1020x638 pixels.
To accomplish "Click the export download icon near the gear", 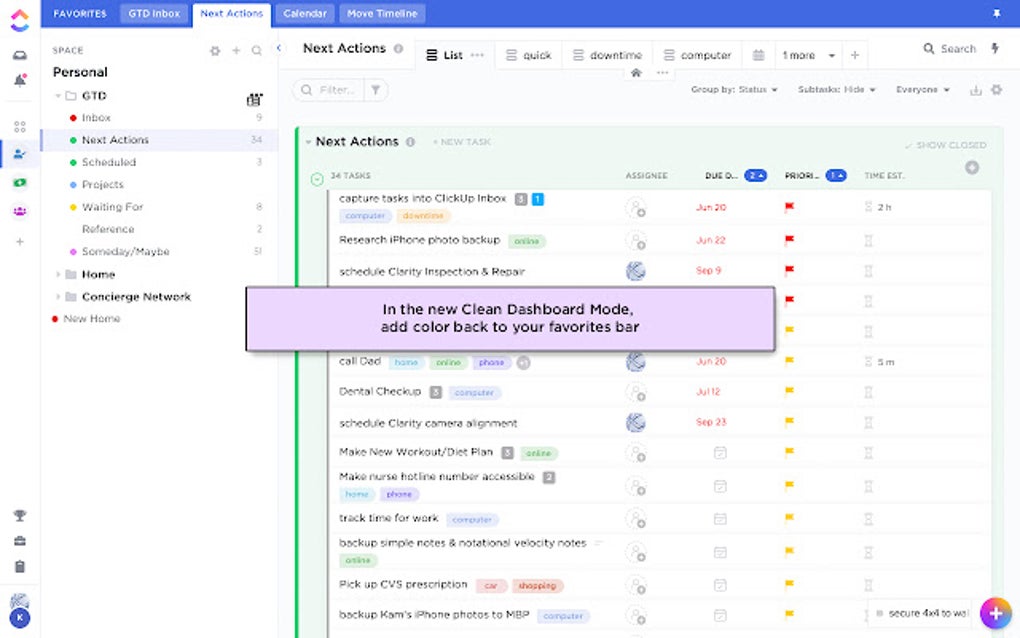I will coord(977,89).
